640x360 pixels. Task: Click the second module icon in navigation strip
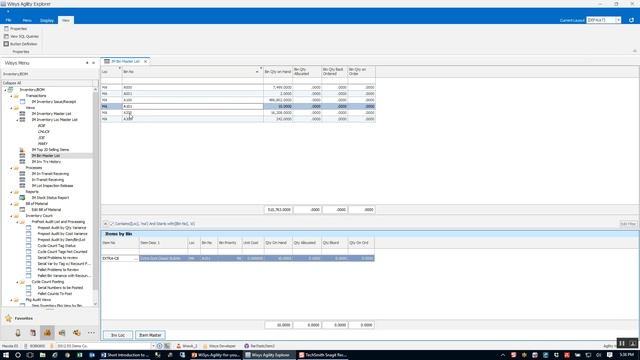pos(33,333)
